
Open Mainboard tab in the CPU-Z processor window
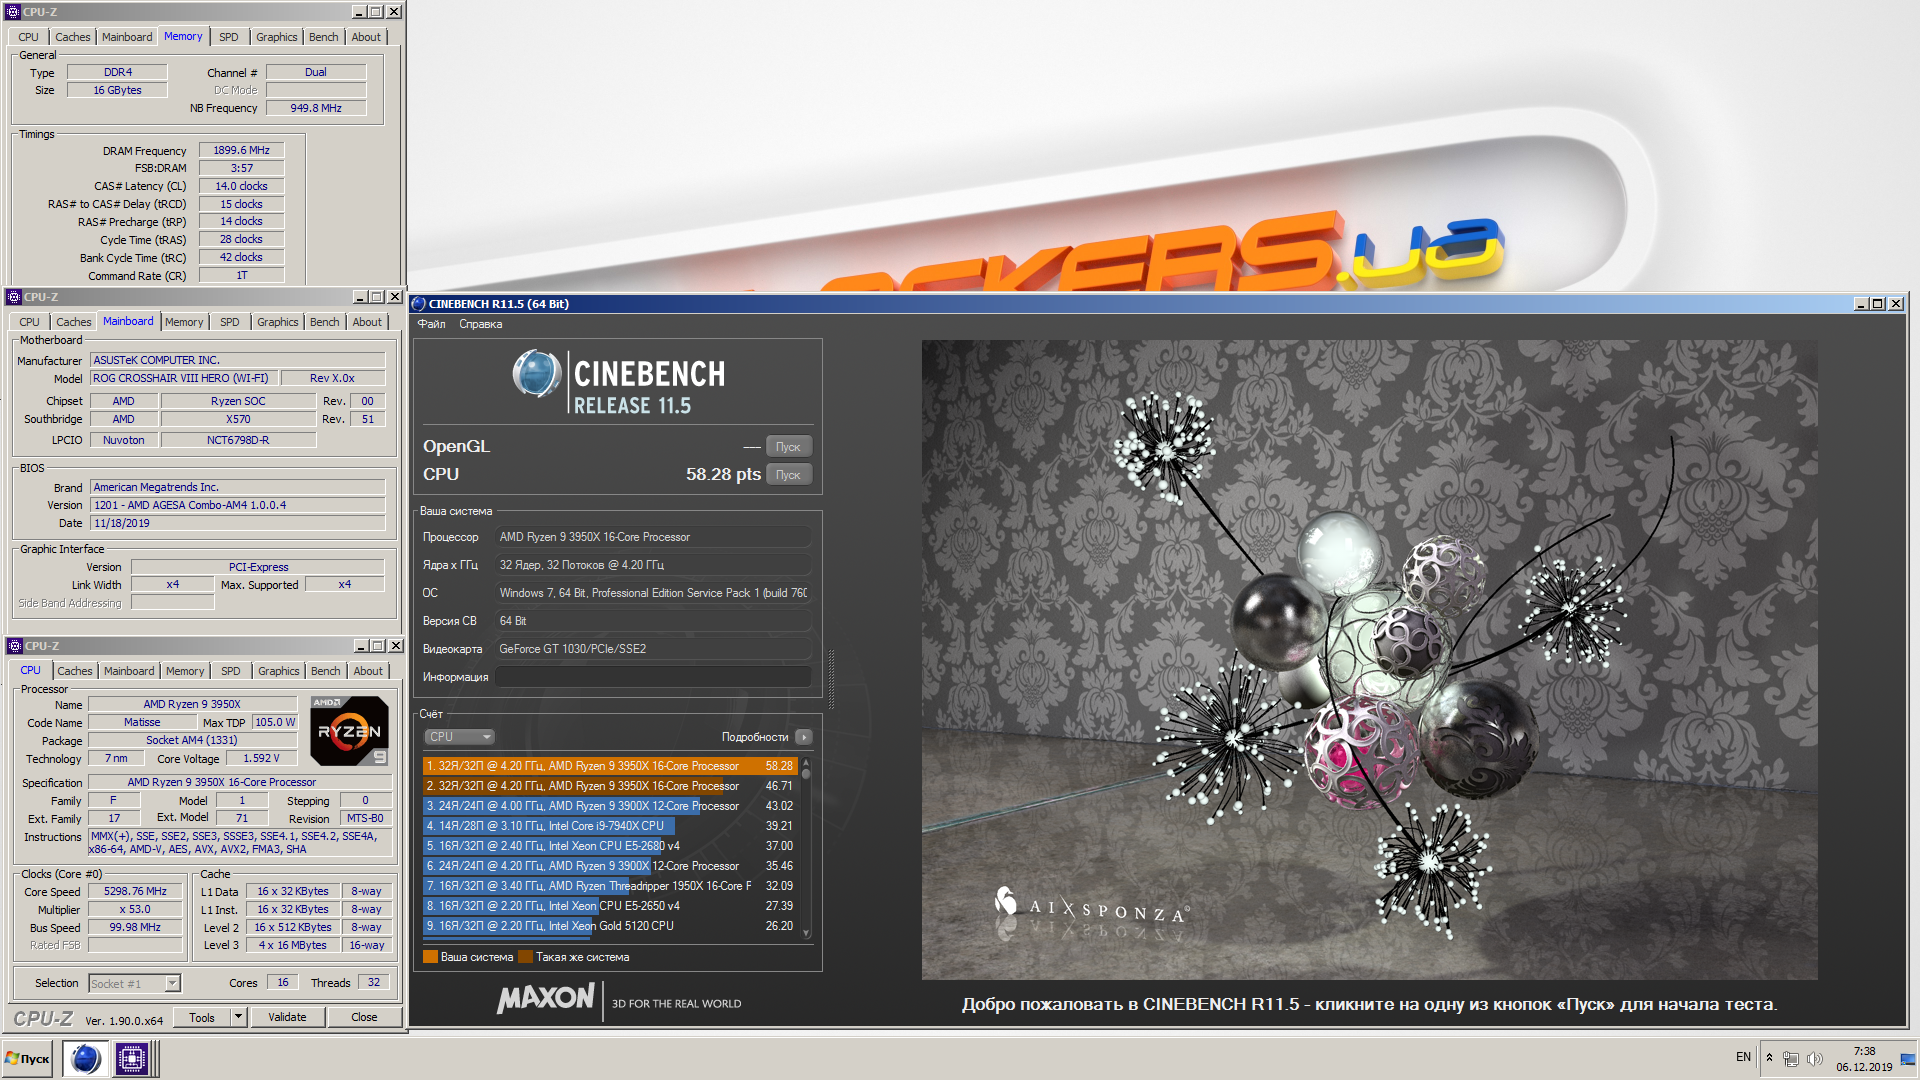[x=129, y=671]
